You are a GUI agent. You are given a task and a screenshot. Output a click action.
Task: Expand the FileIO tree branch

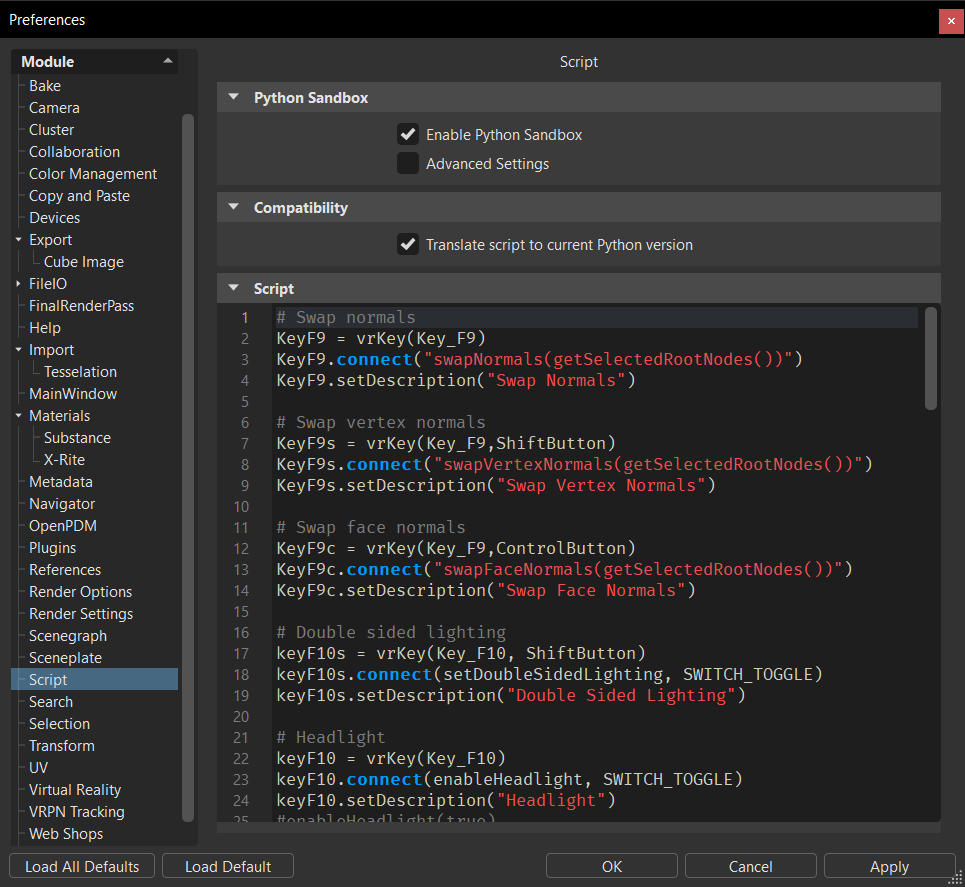16,283
